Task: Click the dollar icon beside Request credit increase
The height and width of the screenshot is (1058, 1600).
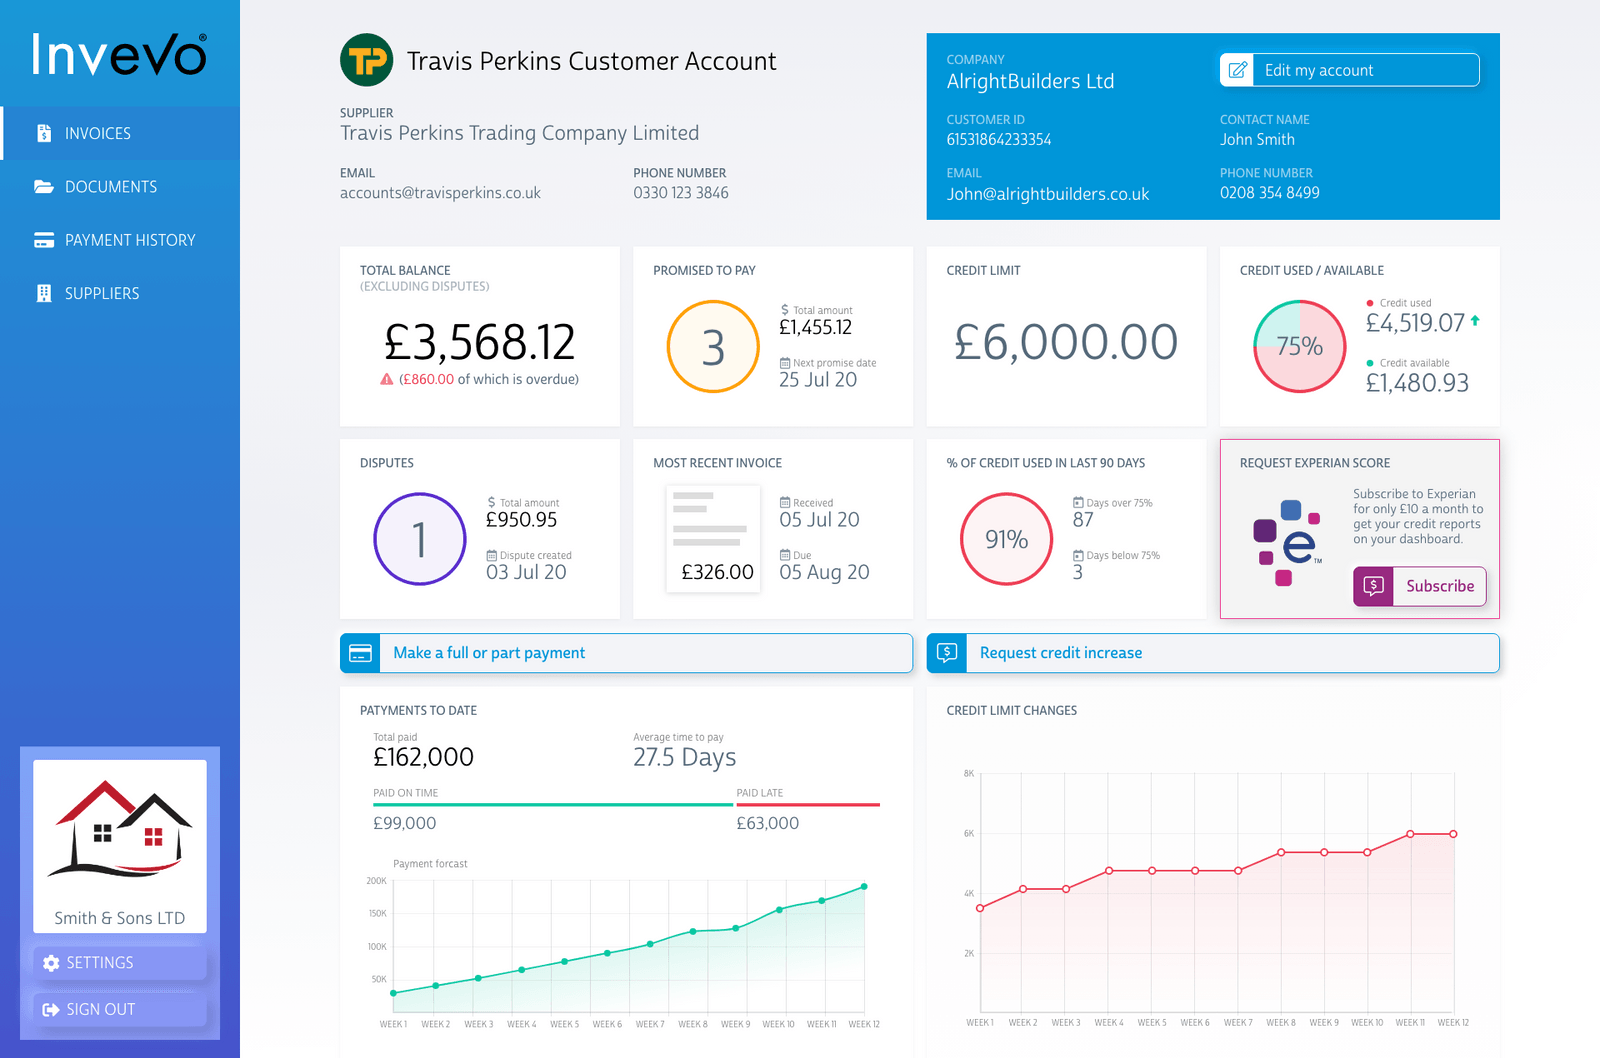Action: pyautogui.click(x=945, y=652)
